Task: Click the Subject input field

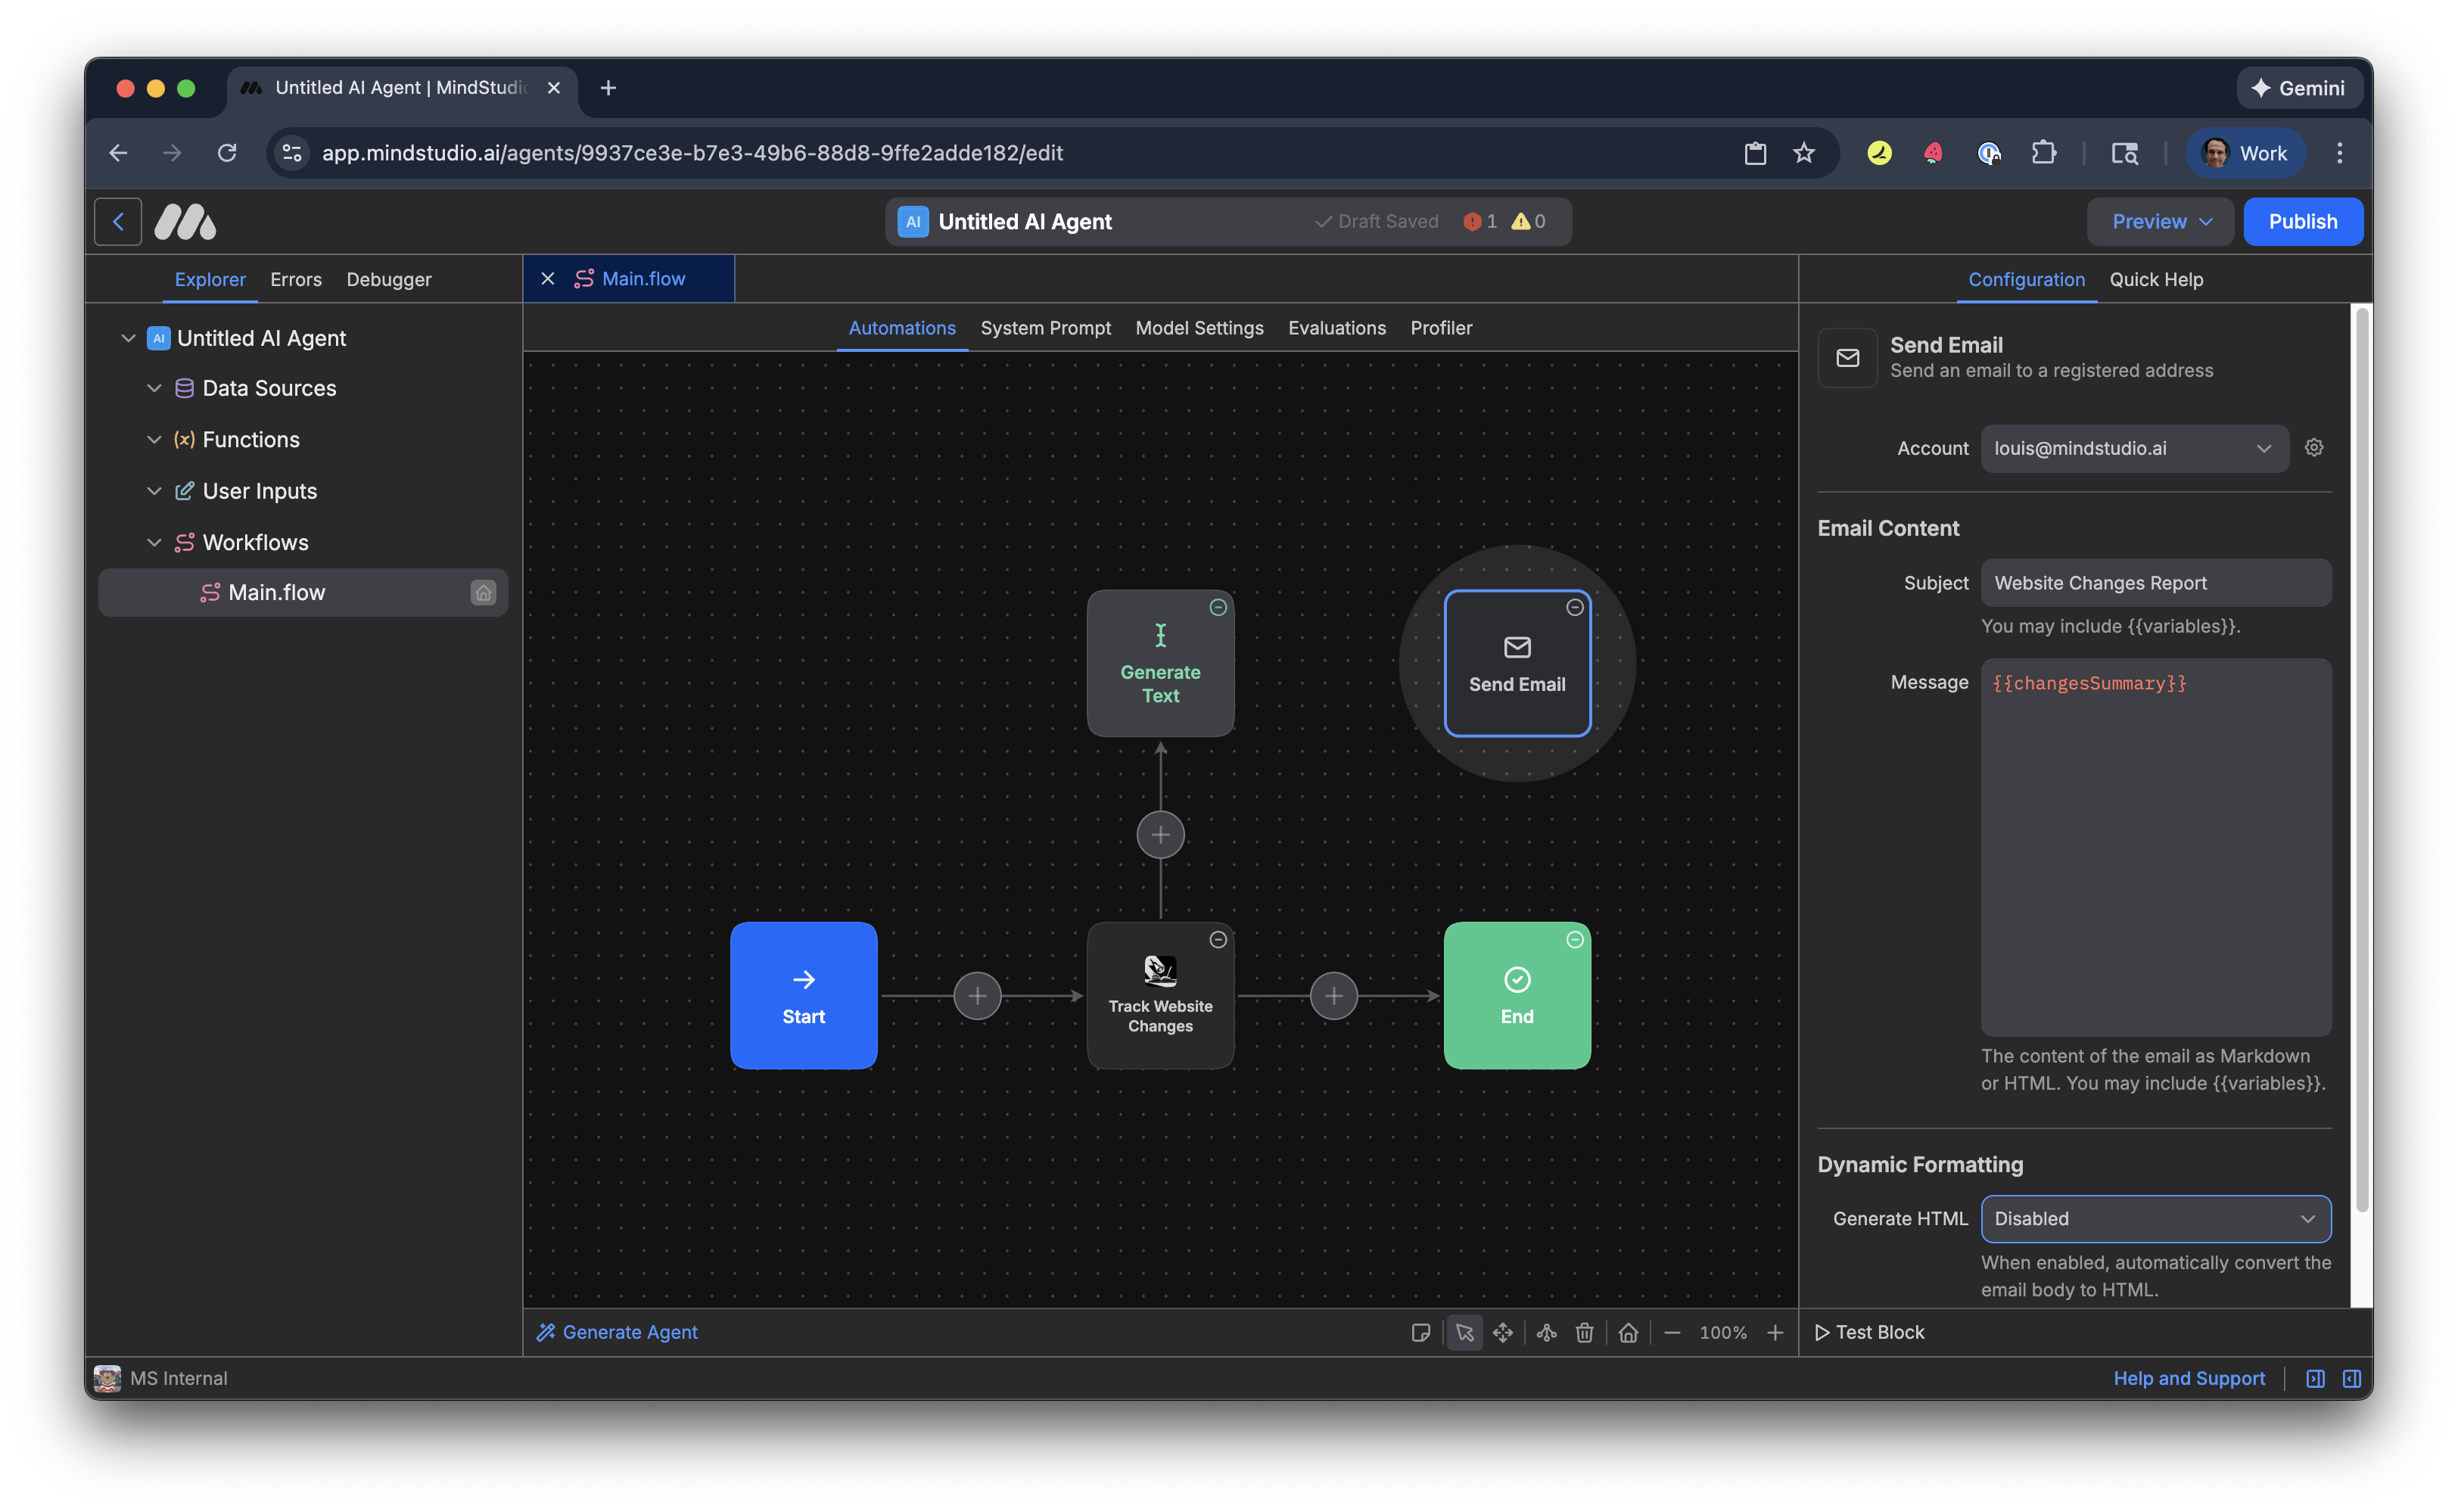Action: point(2155,583)
